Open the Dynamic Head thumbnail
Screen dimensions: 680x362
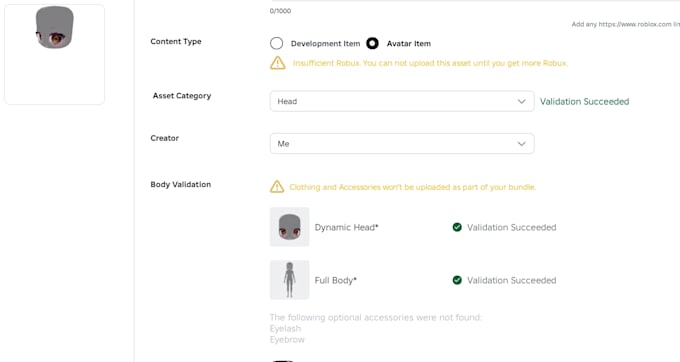[x=290, y=227]
